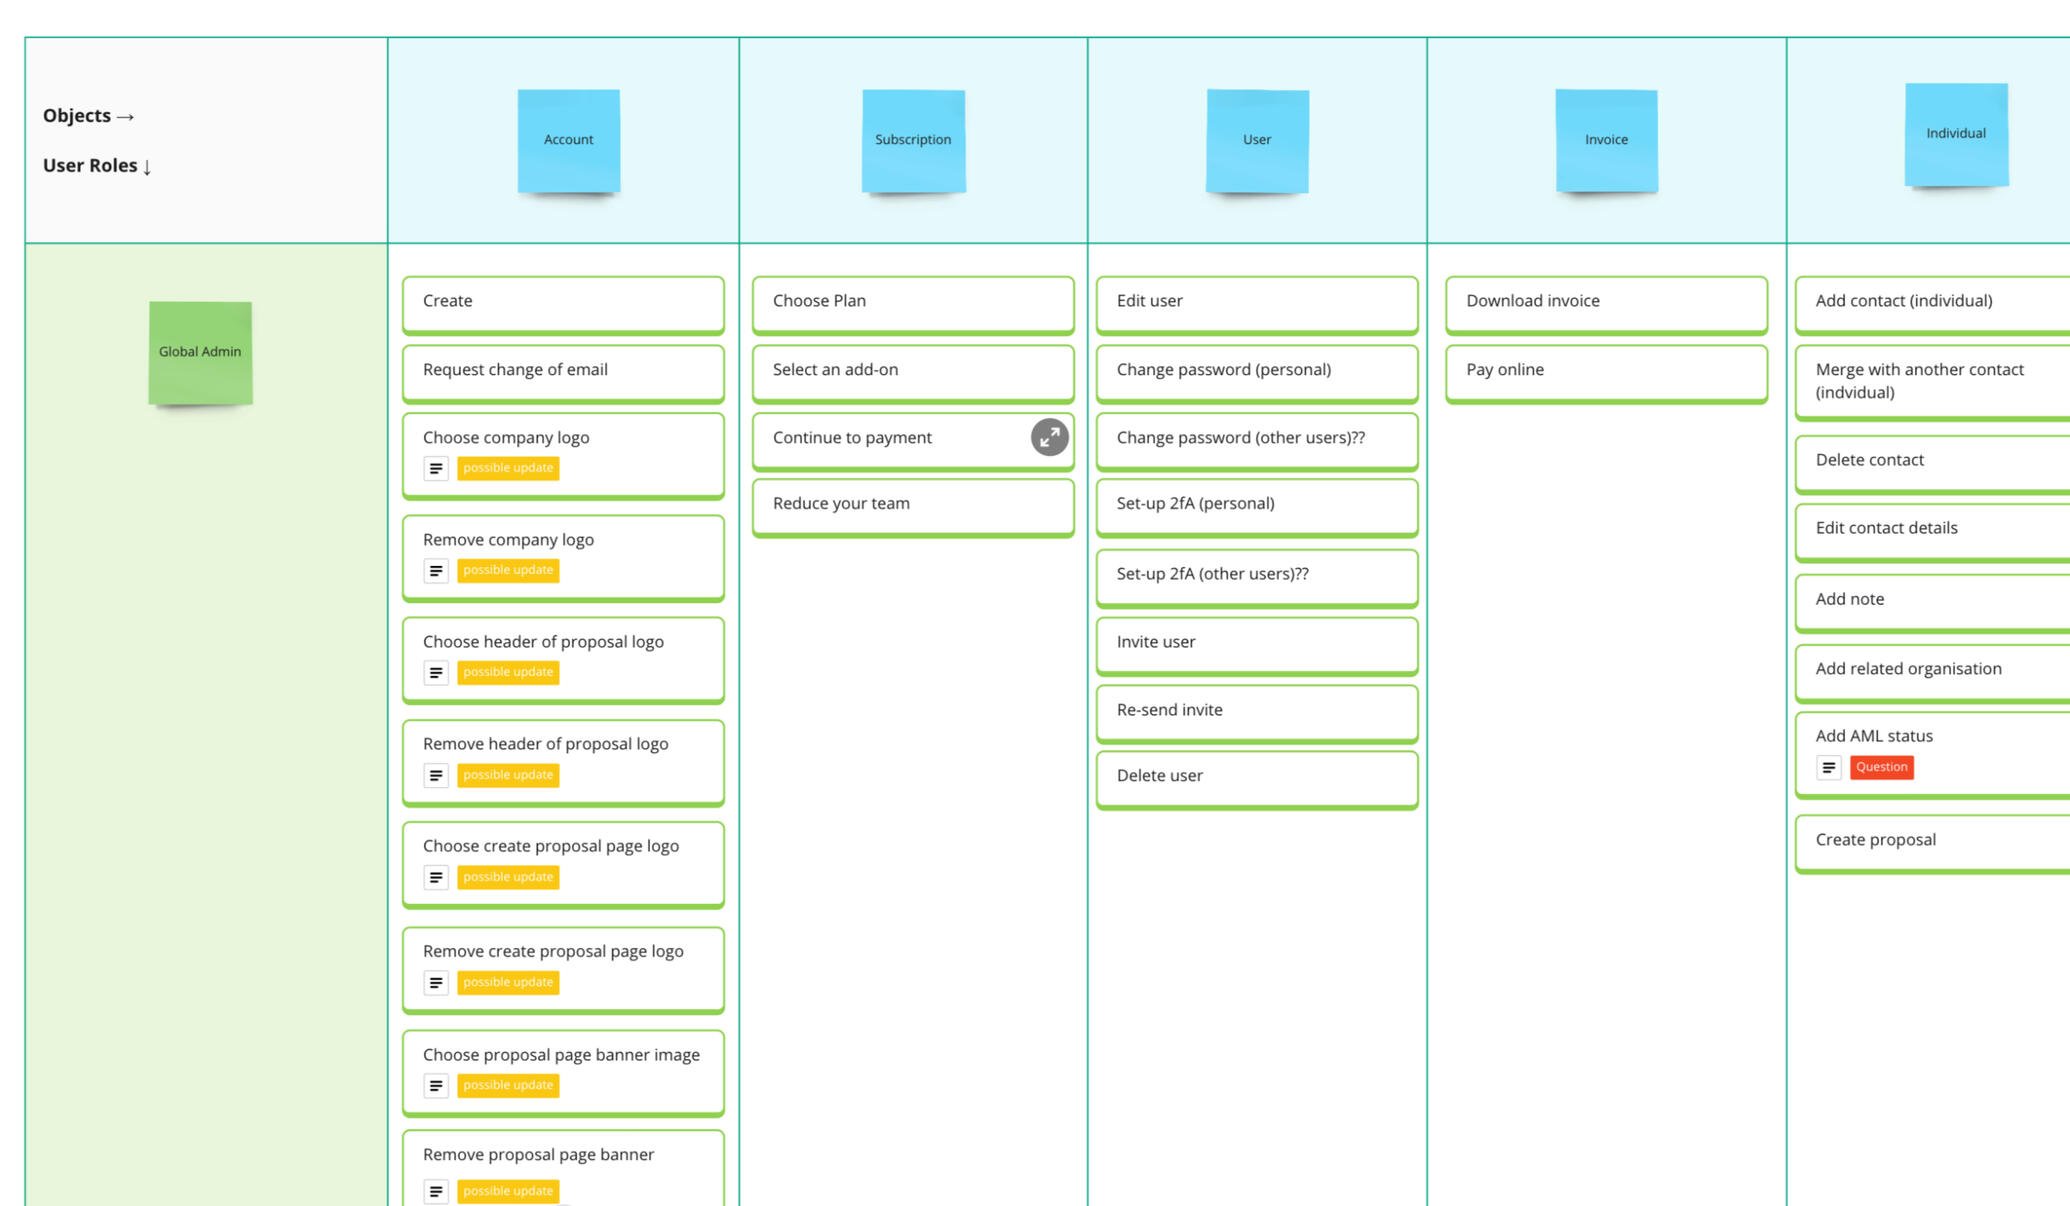The width and height of the screenshot is (2070, 1206).
Task: Select the green Global Admin sticky note
Action: click(x=200, y=352)
